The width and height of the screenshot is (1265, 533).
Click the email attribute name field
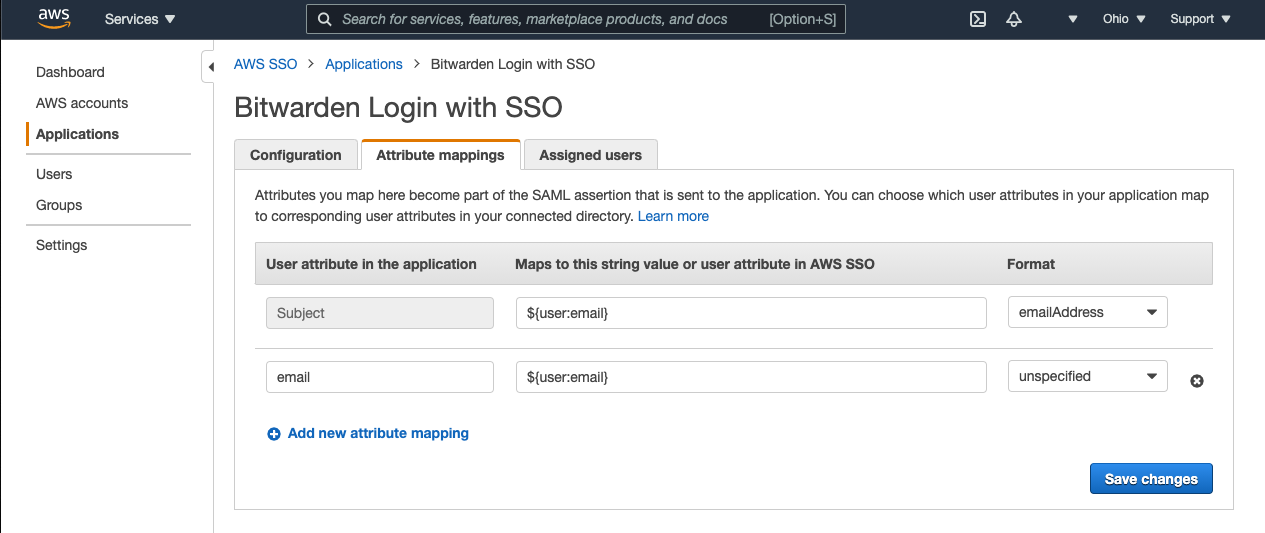click(380, 377)
